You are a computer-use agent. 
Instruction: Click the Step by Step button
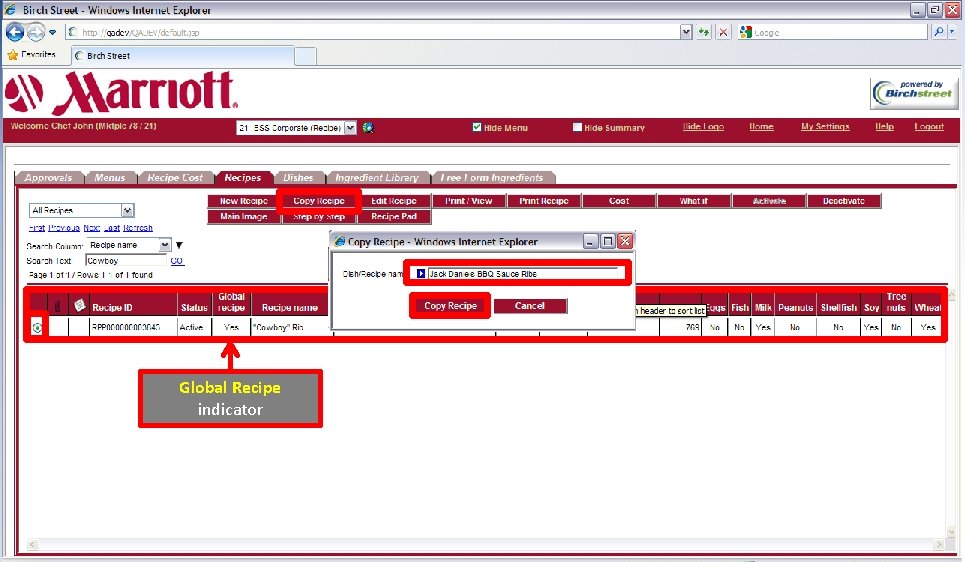point(319,217)
